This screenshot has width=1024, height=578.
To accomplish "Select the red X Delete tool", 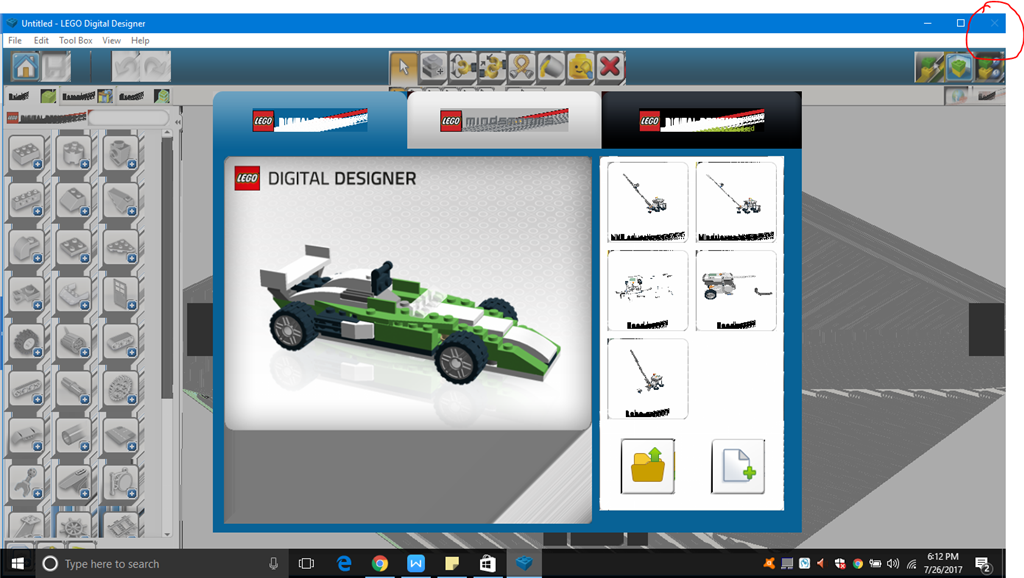I will click(x=610, y=67).
